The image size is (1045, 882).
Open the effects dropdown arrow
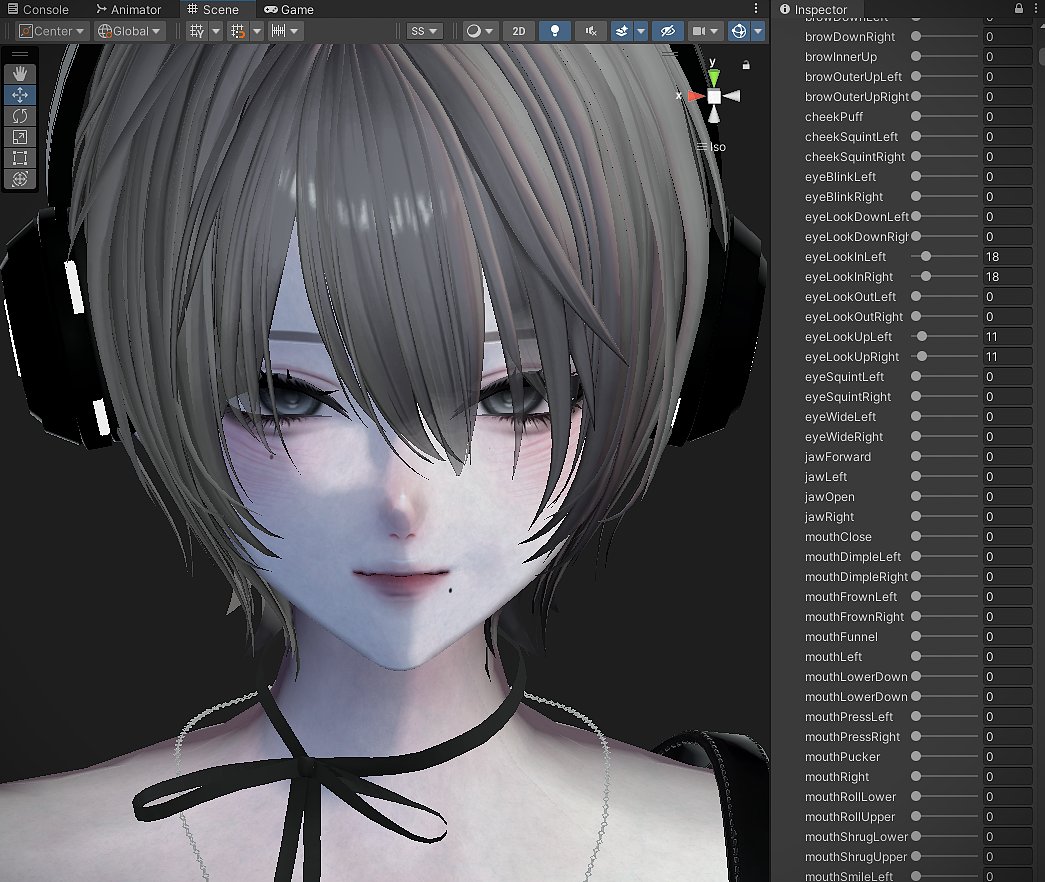pyautogui.click(x=640, y=31)
